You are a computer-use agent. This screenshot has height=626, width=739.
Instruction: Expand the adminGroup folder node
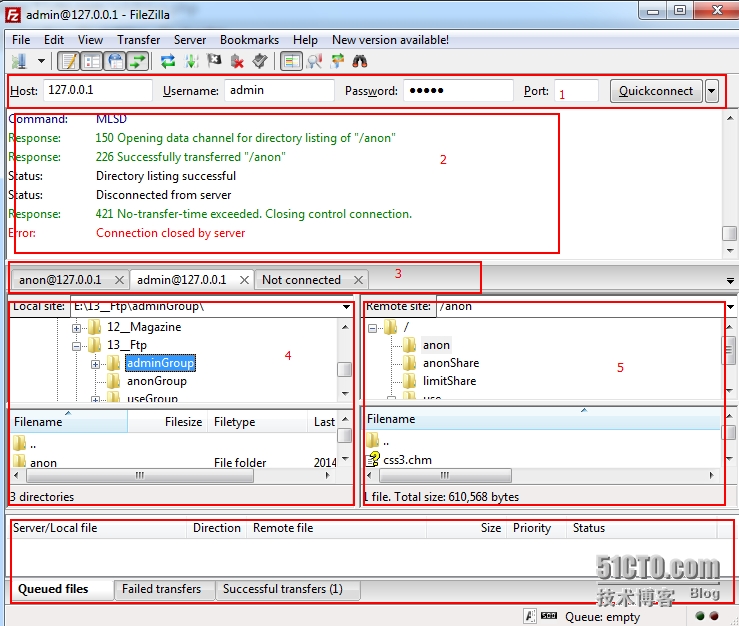pos(95,364)
